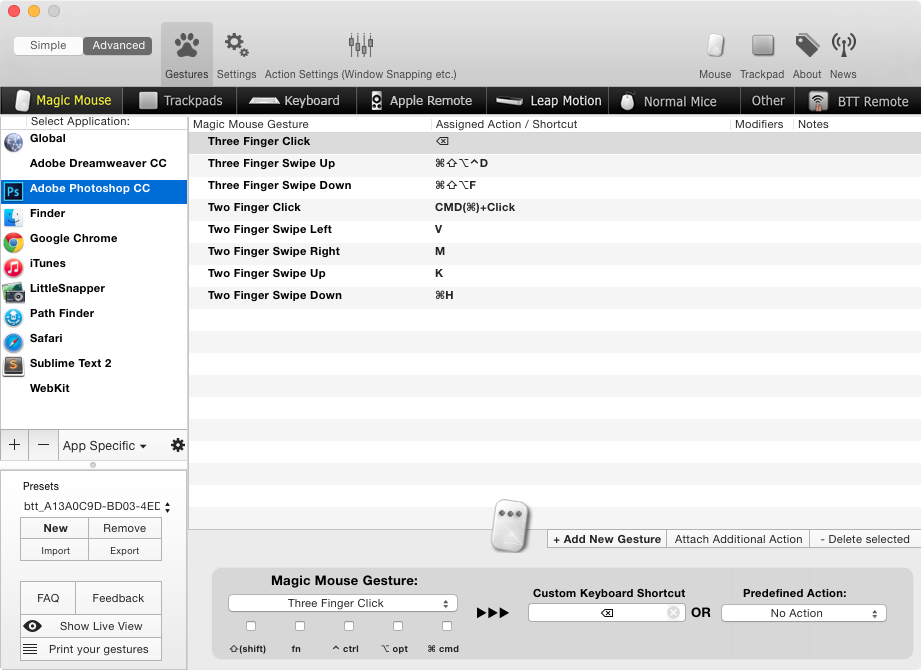Screen dimensions: 921x670
Task: Open the application list gear menu
Action: click(177, 445)
